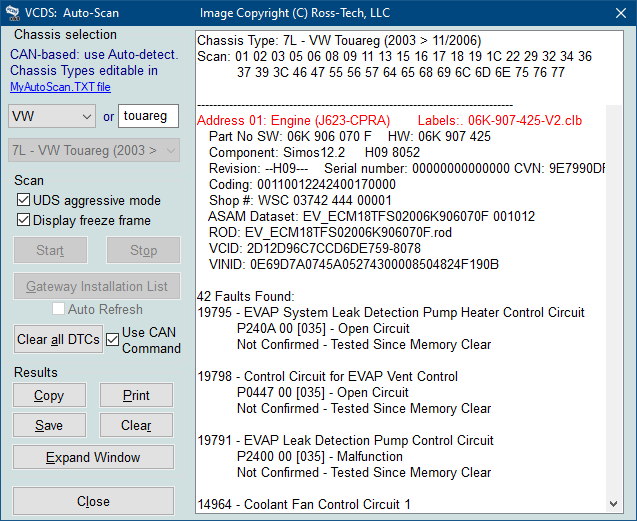Click the touareg chassis search field
637x521 pixels.
click(x=148, y=116)
